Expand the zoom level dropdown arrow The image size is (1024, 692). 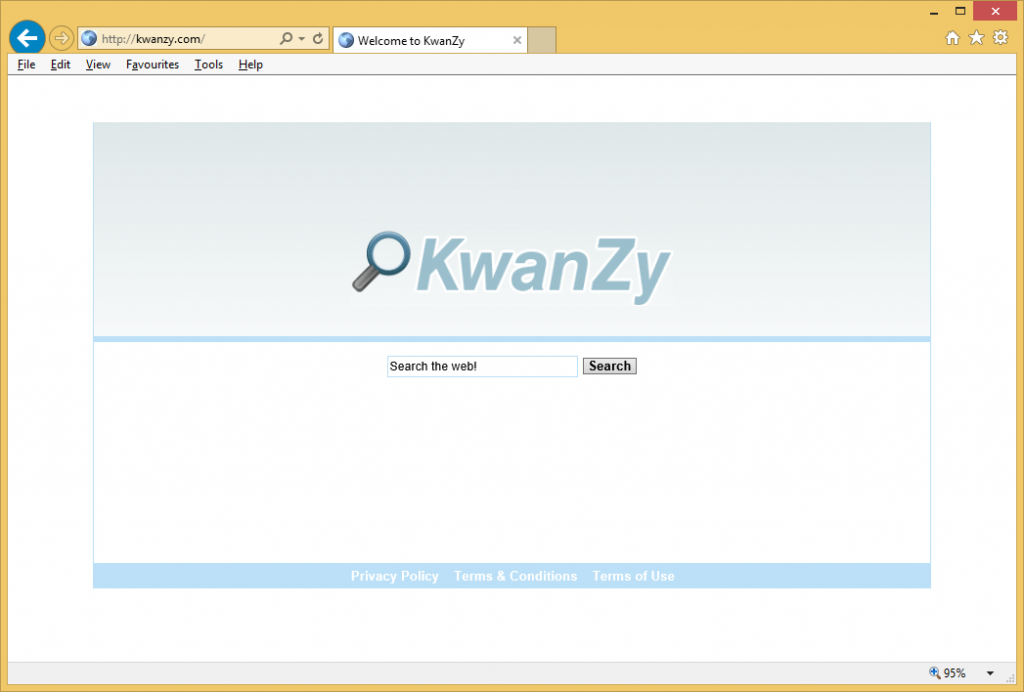coord(990,674)
